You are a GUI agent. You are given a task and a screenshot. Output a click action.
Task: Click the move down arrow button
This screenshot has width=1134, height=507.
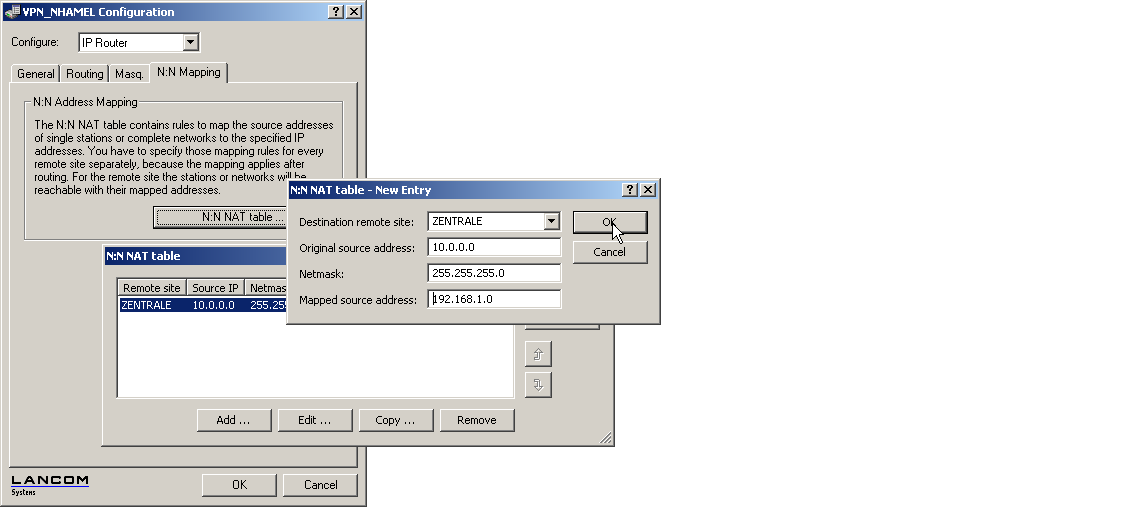538,385
